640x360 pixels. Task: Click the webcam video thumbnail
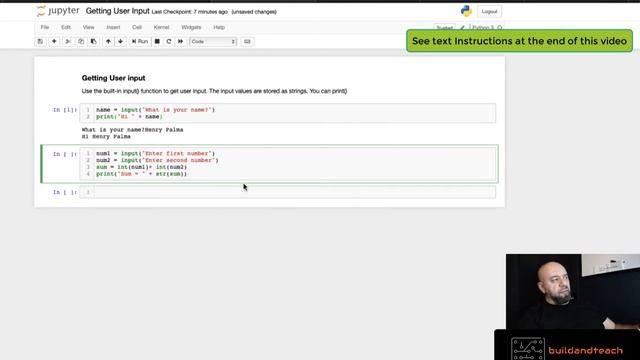click(573, 291)
